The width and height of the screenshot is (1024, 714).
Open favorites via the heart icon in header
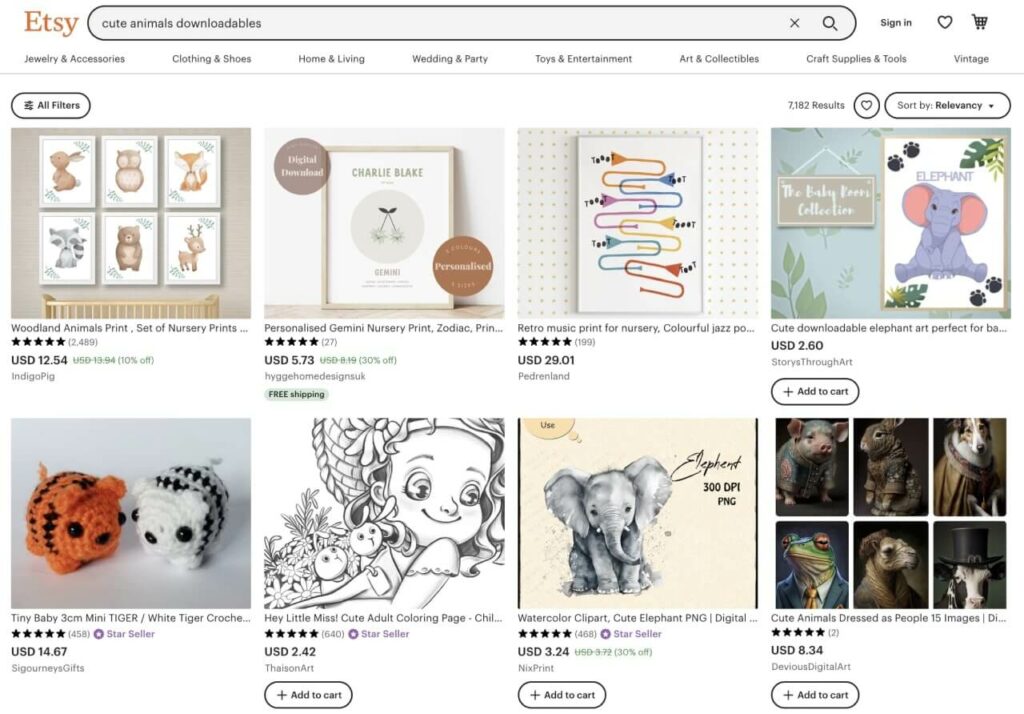[944, 21]
